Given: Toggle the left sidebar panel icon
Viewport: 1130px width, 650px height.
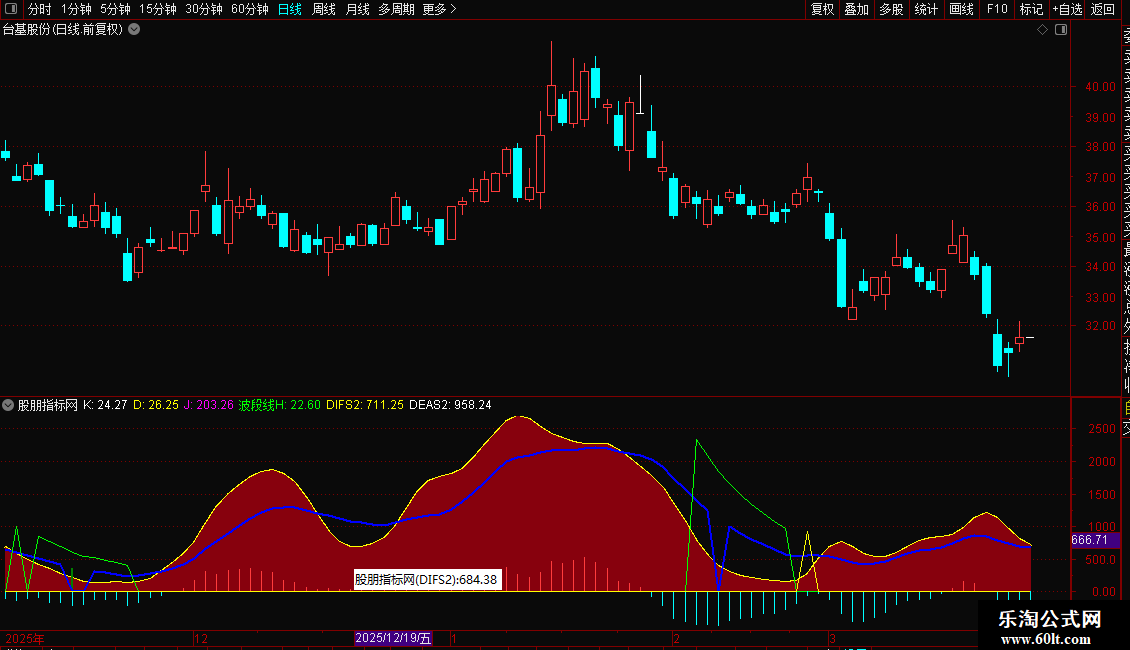Looking at the screenshot, I should click(12, 9).
